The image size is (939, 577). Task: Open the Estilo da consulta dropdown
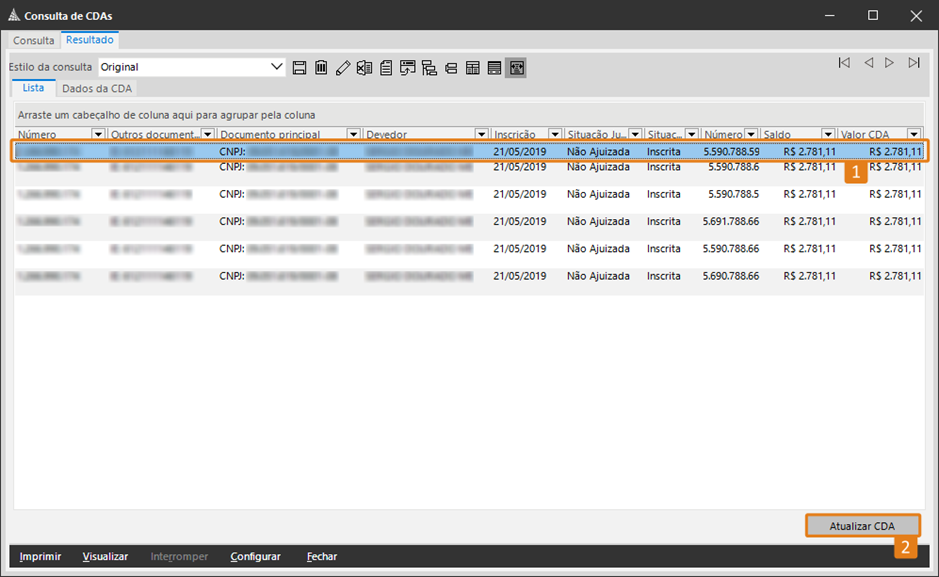pos(277,67)
